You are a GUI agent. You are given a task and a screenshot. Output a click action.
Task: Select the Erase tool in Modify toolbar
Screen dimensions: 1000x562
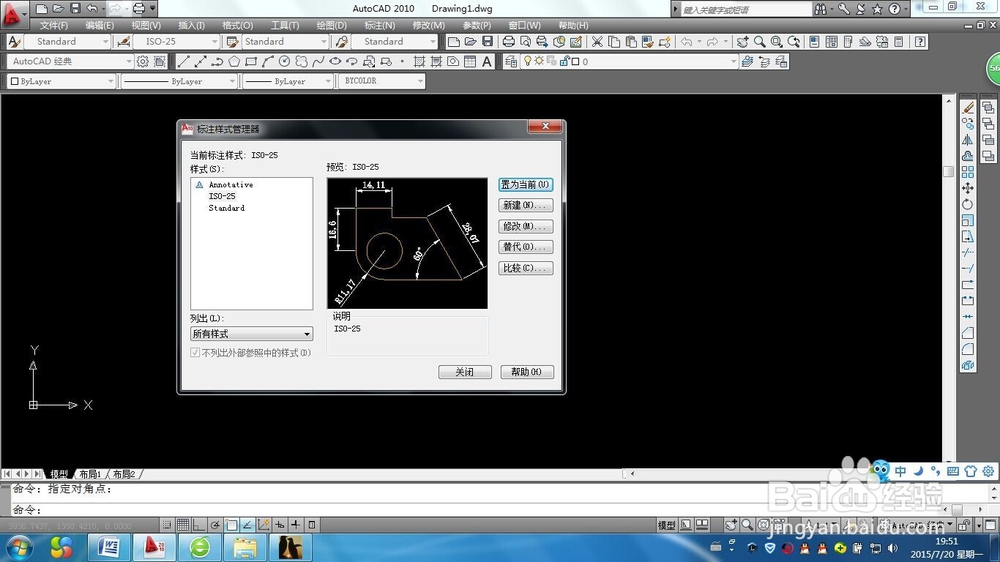click(968, 107)
